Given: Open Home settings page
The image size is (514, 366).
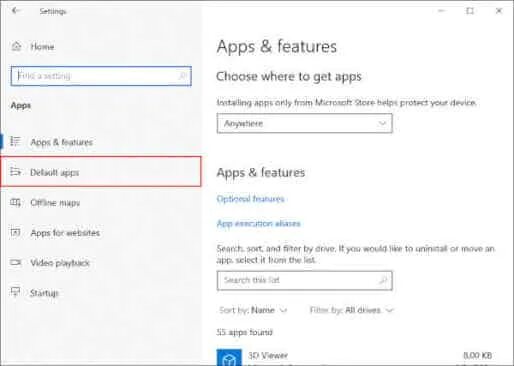Looking at the screenshot, I should point(42,47).
